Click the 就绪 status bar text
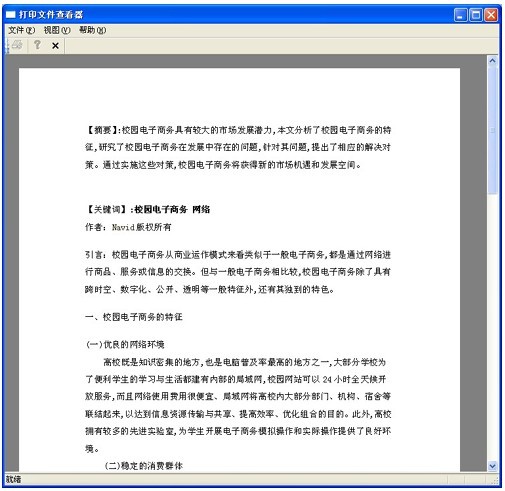The image size is (505, 491). [x=13, y=479]
